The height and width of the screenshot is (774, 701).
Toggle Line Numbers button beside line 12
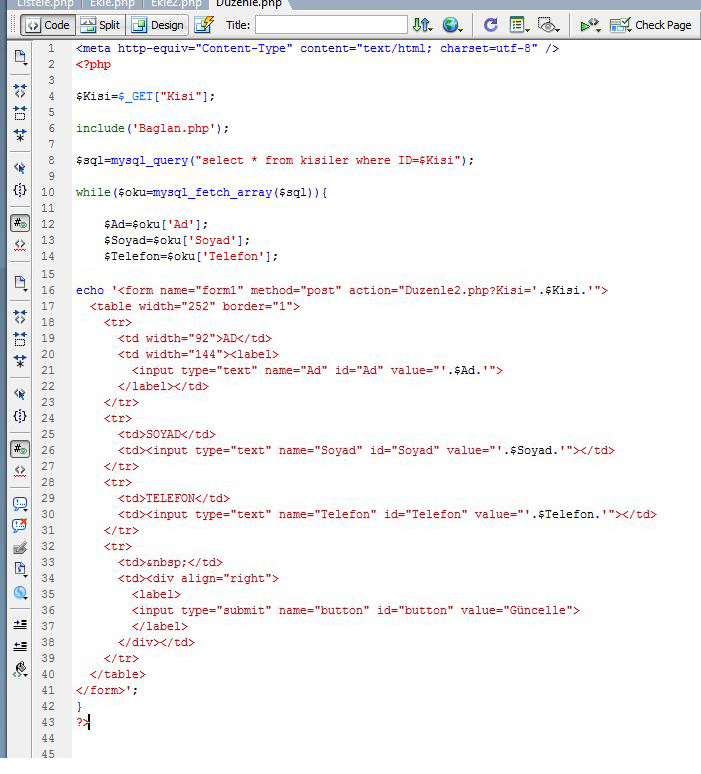pyautogui.click(x=20, y=223)
